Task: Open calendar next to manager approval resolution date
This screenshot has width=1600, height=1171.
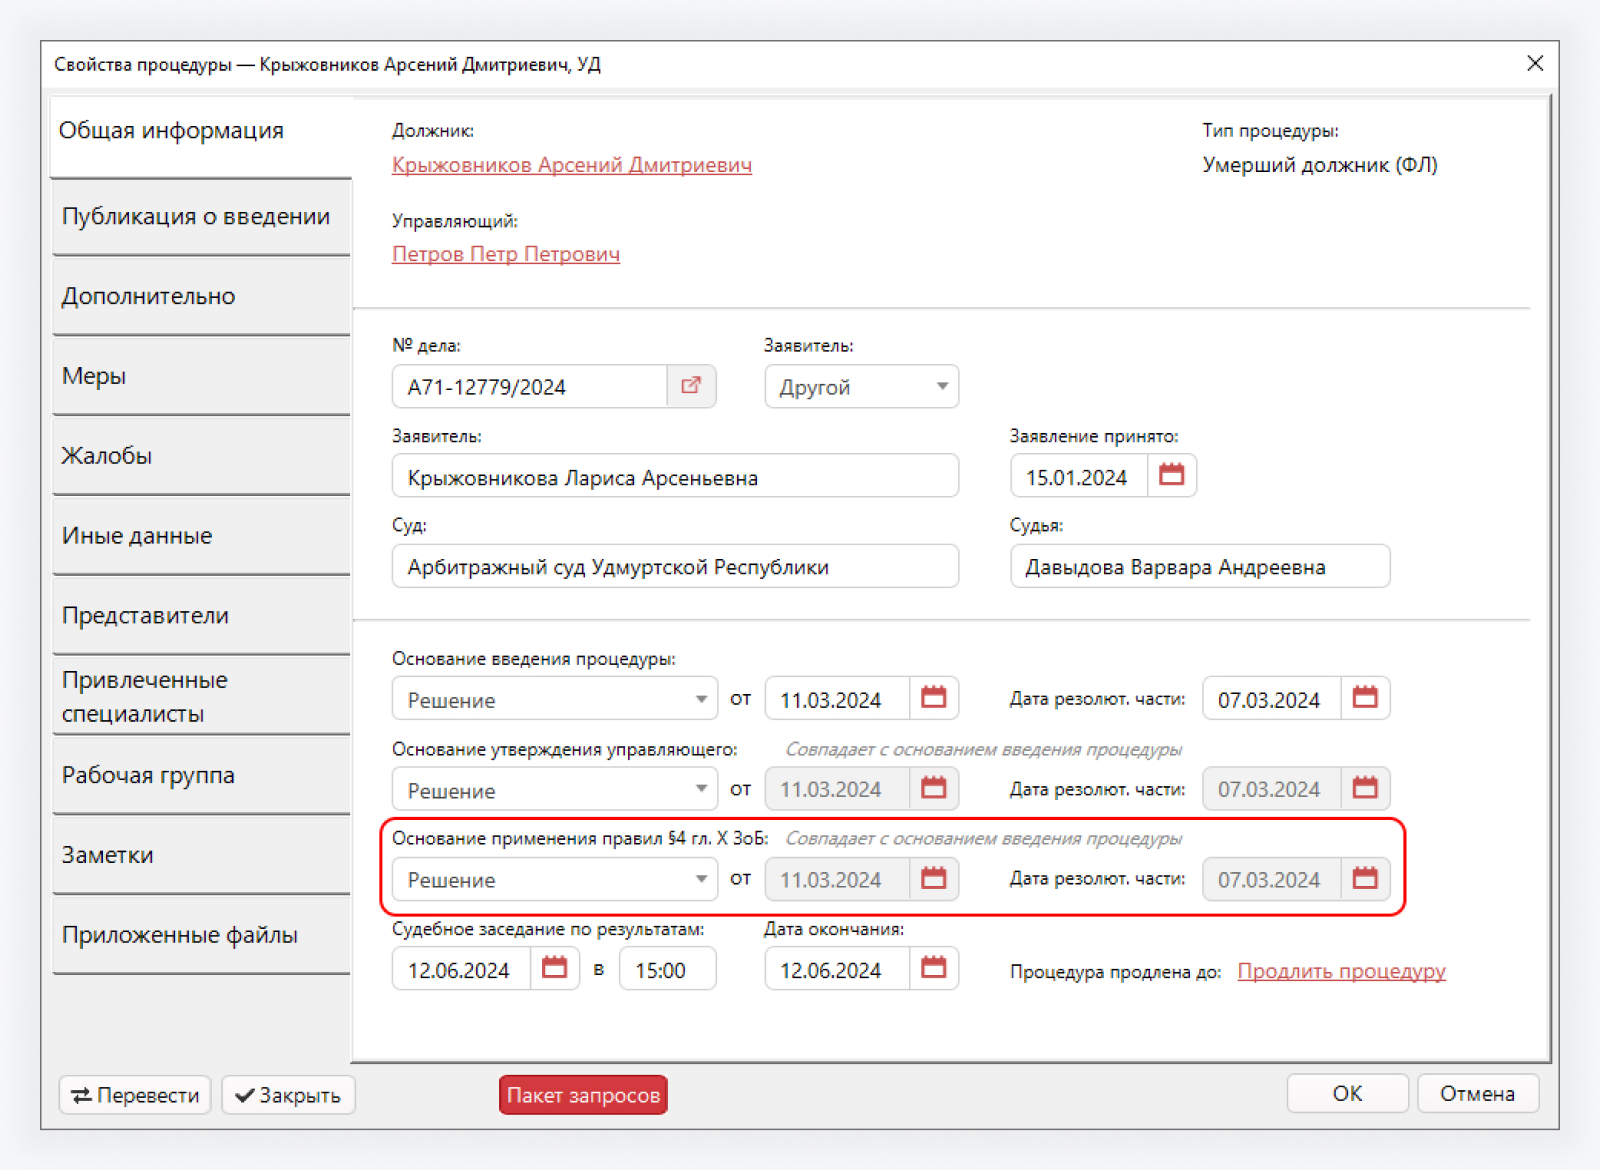Action: pos(1365,788)
